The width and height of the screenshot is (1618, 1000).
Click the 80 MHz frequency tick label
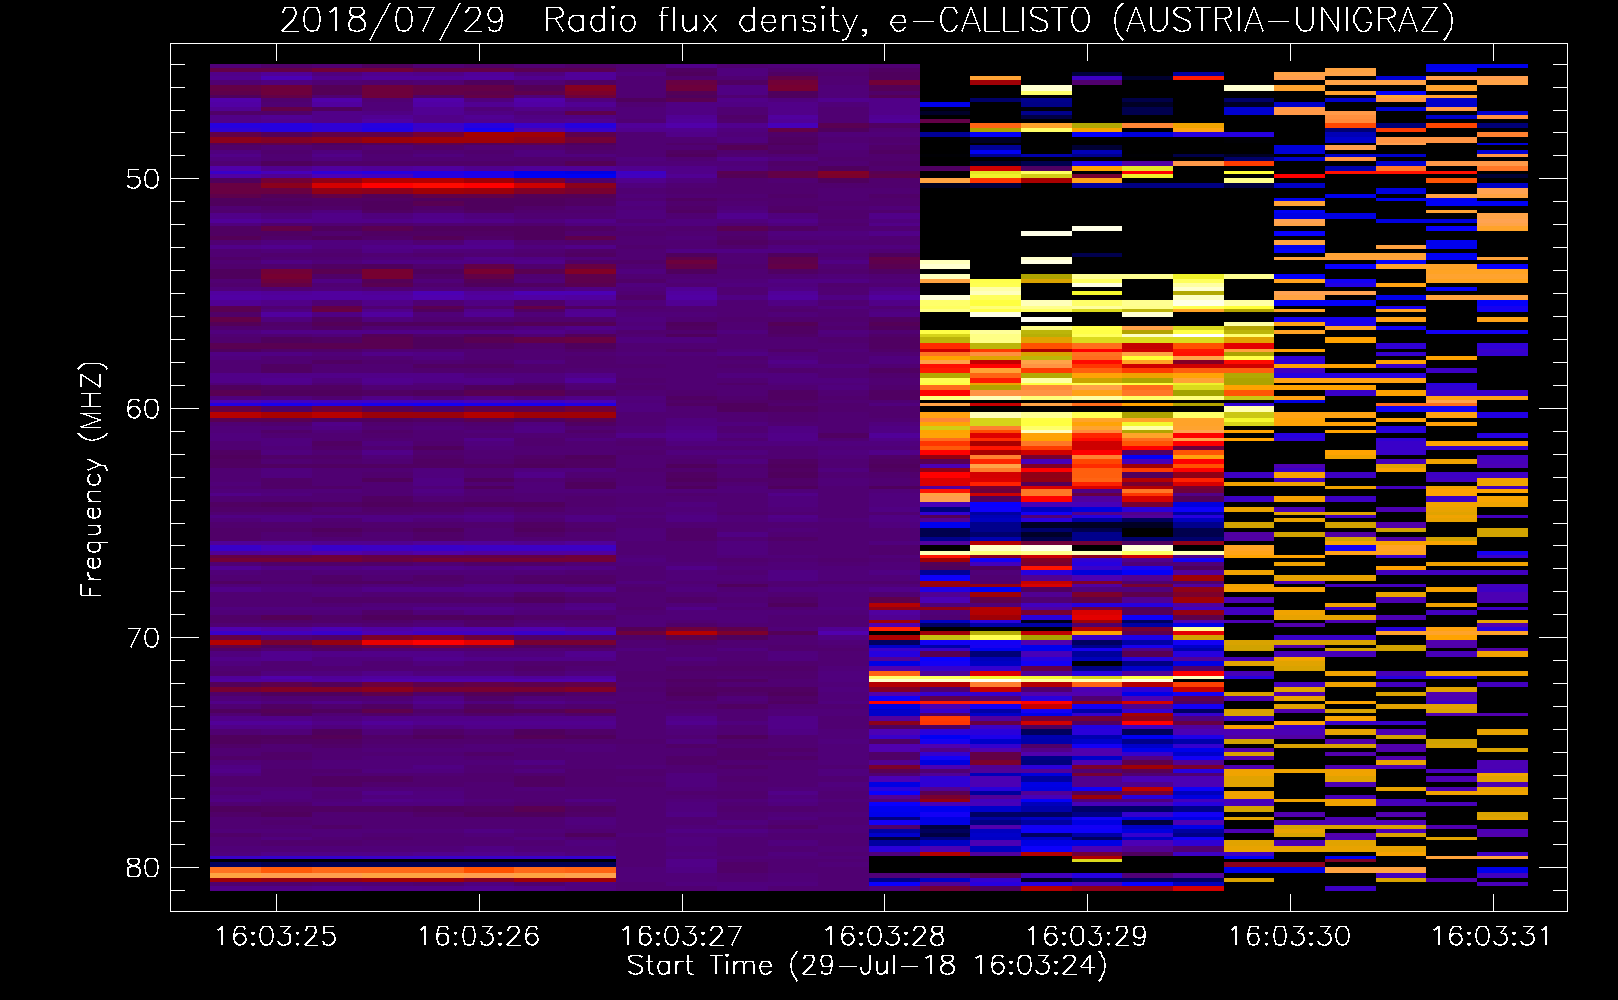pos(143,867)
